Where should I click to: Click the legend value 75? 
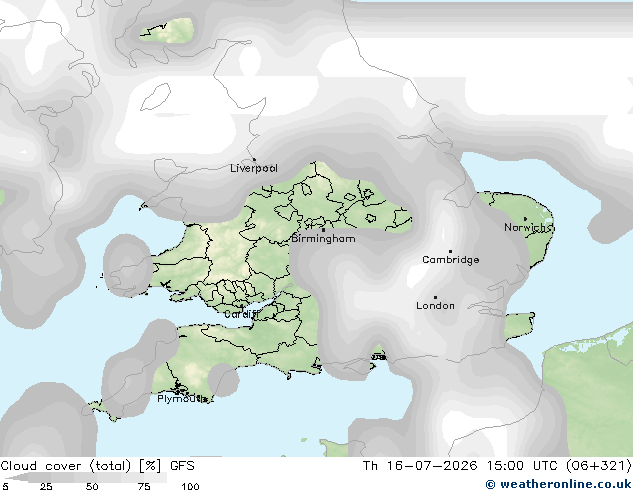[144, 486]
